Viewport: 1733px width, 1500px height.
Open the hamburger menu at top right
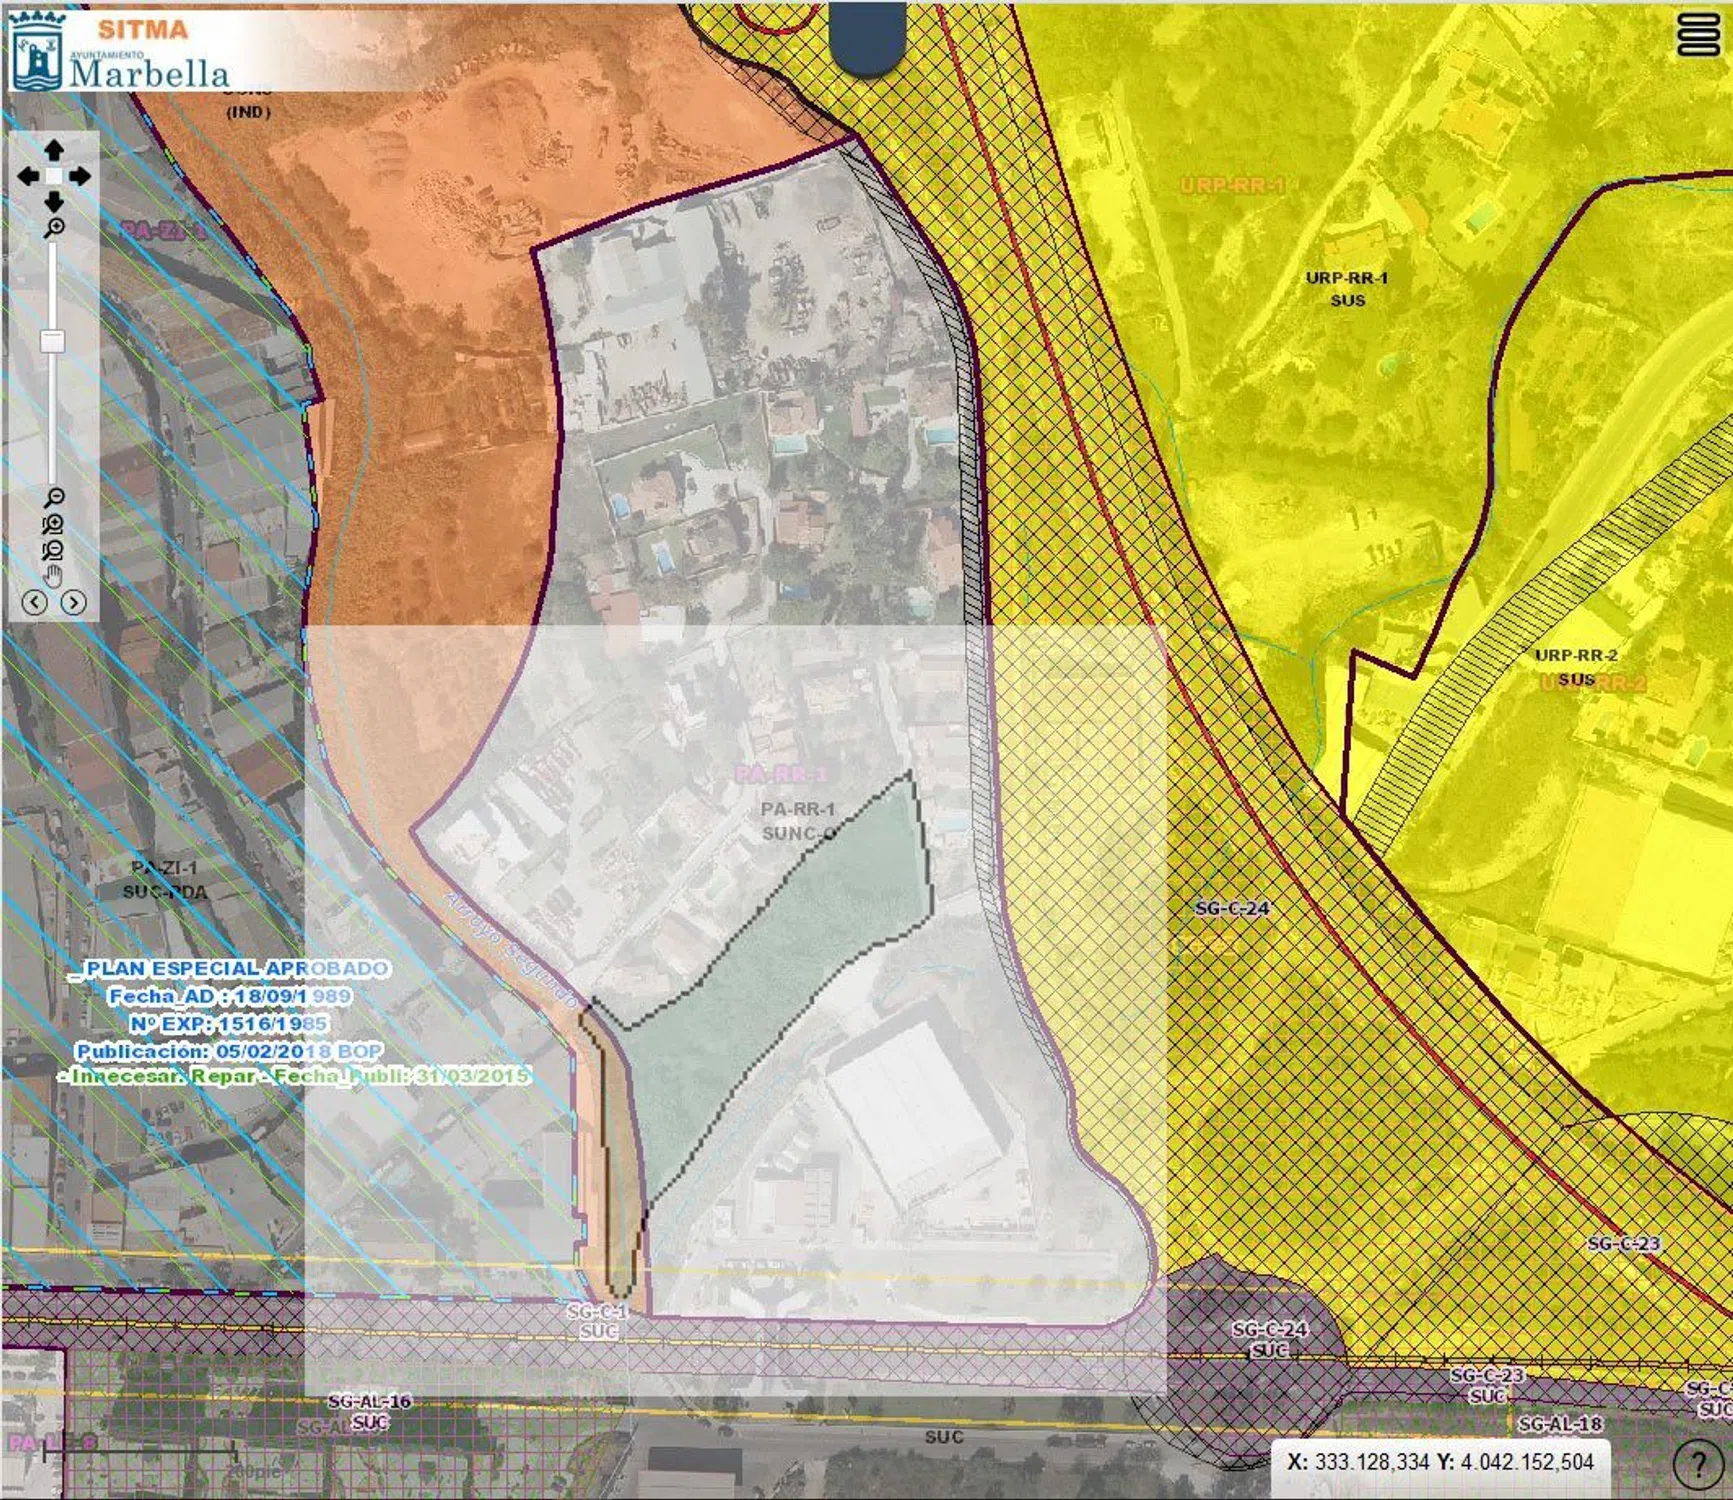coord(1697,35)
